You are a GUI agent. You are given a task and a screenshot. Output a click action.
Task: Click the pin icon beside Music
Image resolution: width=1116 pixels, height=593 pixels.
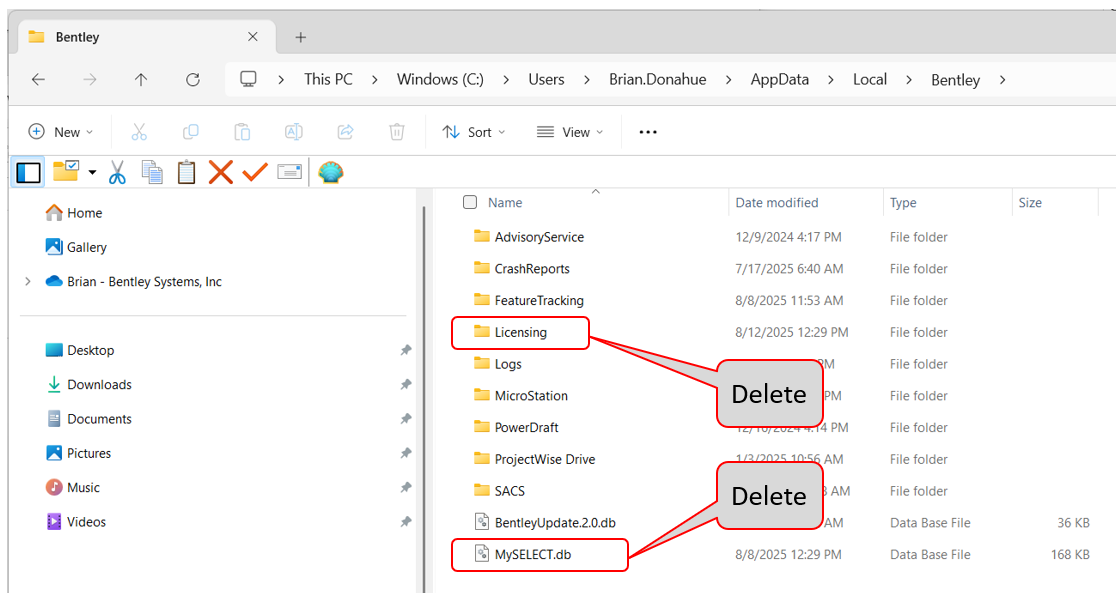(406, 488)
